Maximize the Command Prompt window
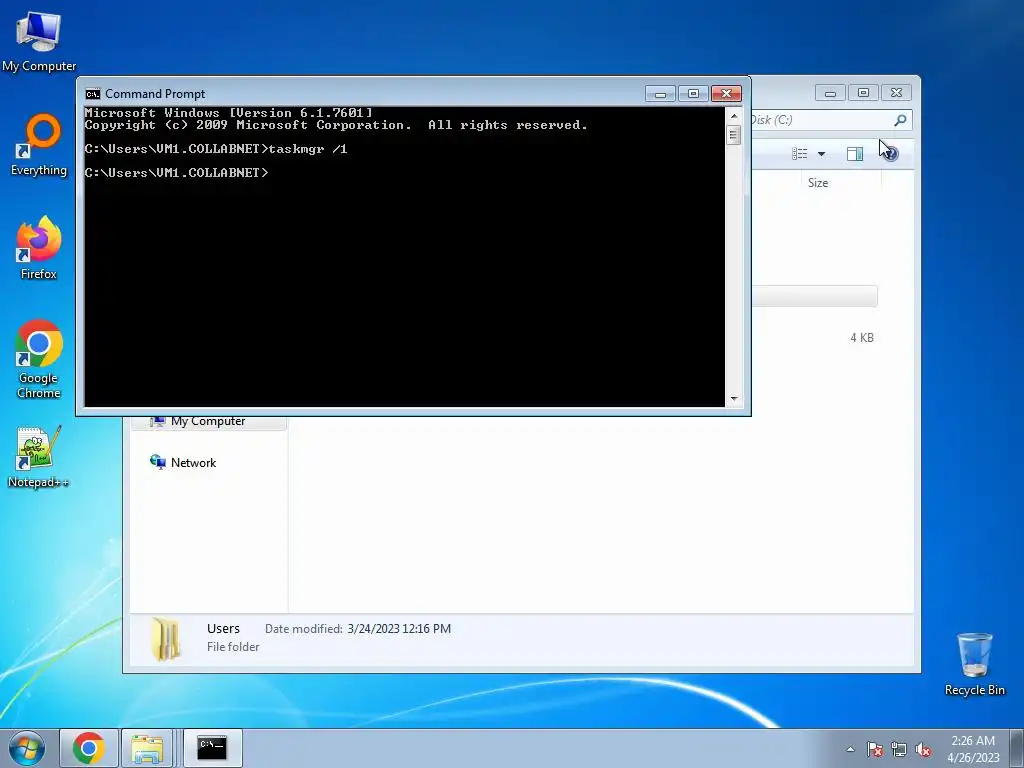 [x=694, y=94]
